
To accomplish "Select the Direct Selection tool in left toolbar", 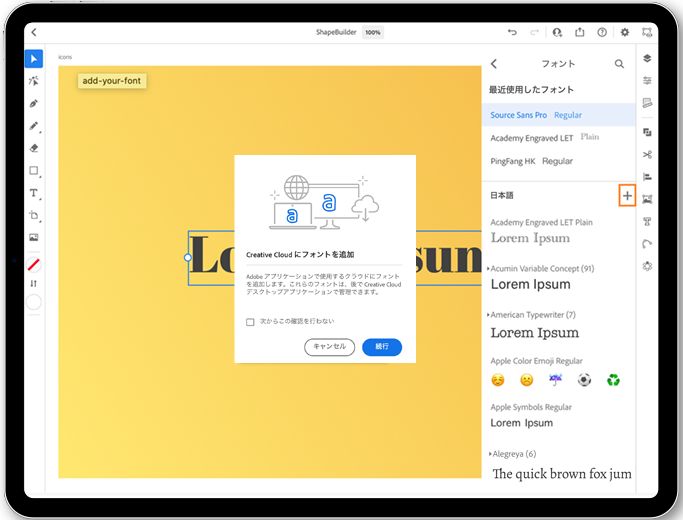I will point(34,81).
